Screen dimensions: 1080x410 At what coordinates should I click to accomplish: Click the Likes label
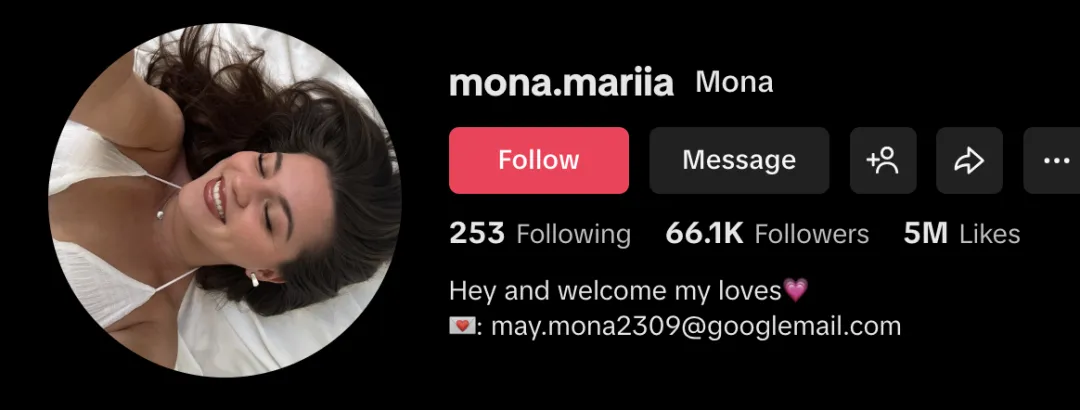pyautogui.click(x=990, y=234)
